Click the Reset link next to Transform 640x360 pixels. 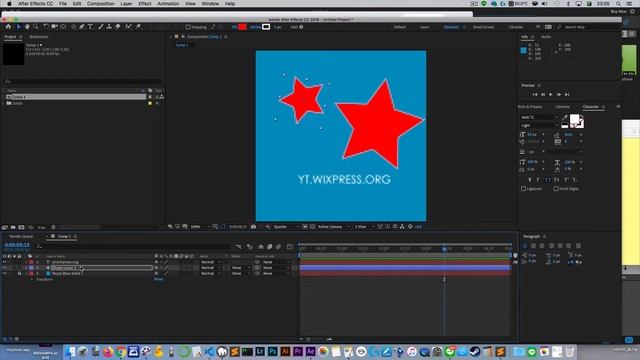point(158,279)
